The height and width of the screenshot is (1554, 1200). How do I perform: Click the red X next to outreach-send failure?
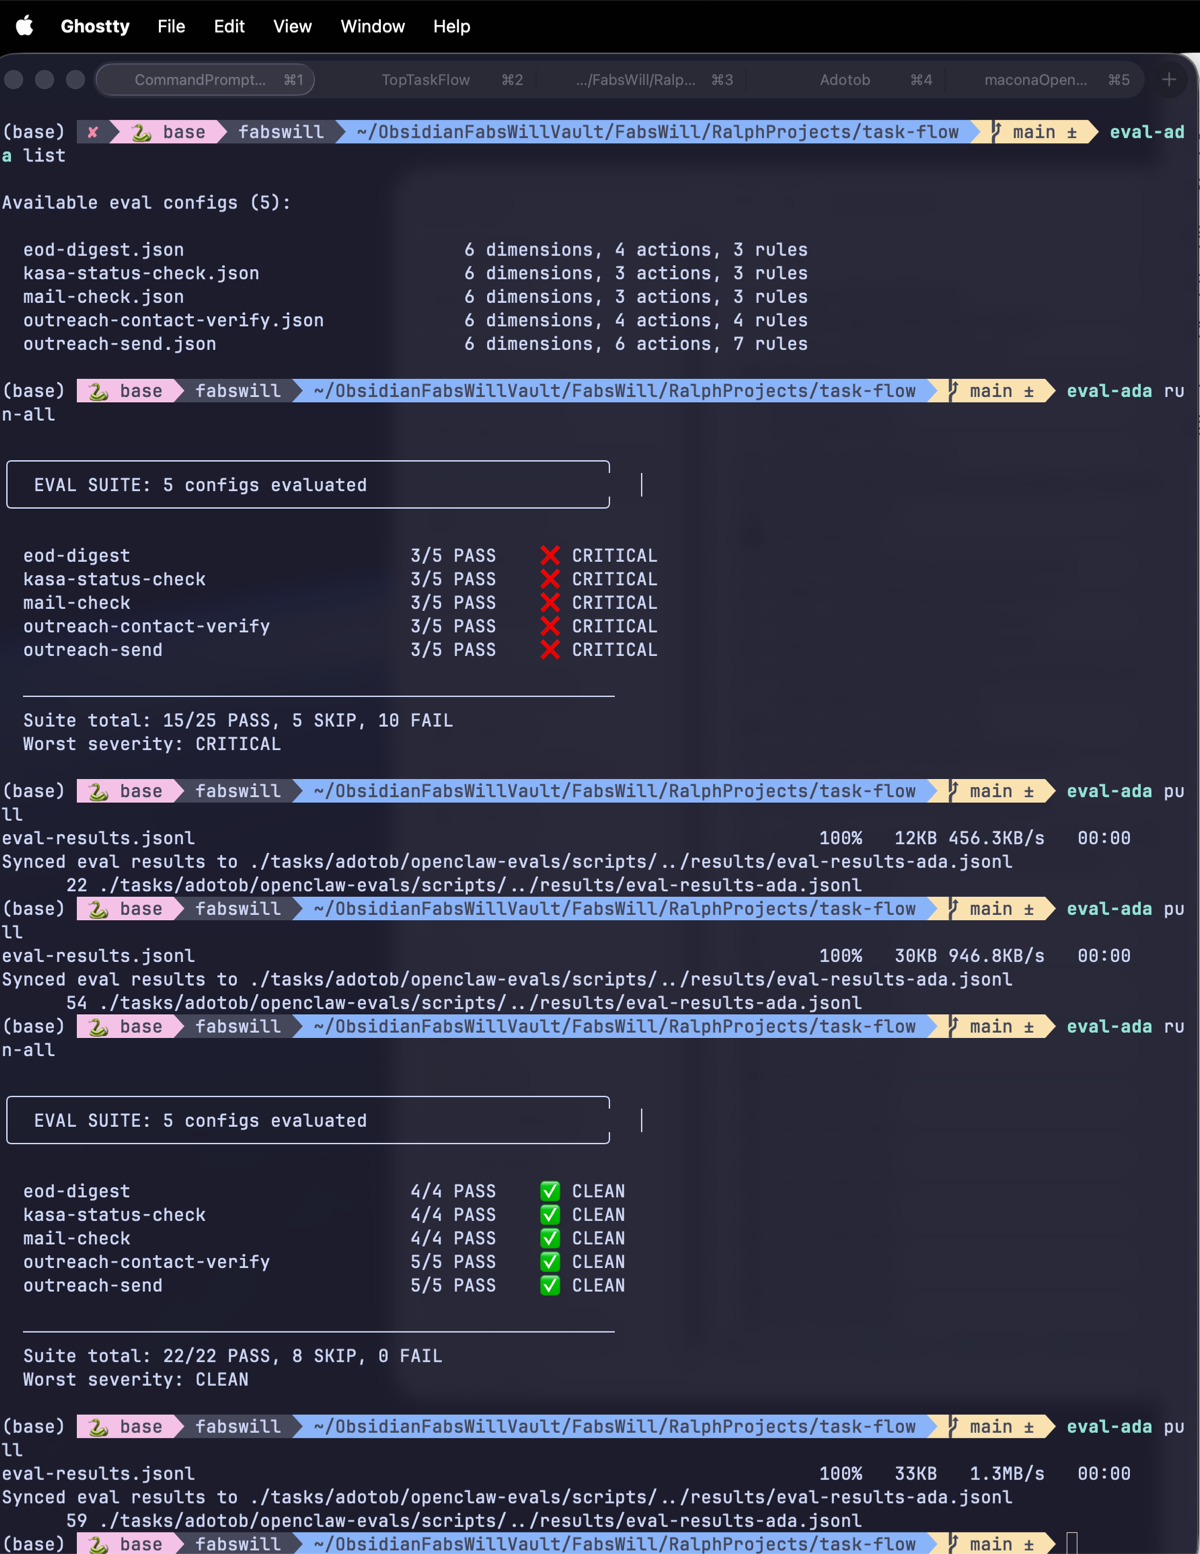(x=550, y=649)
